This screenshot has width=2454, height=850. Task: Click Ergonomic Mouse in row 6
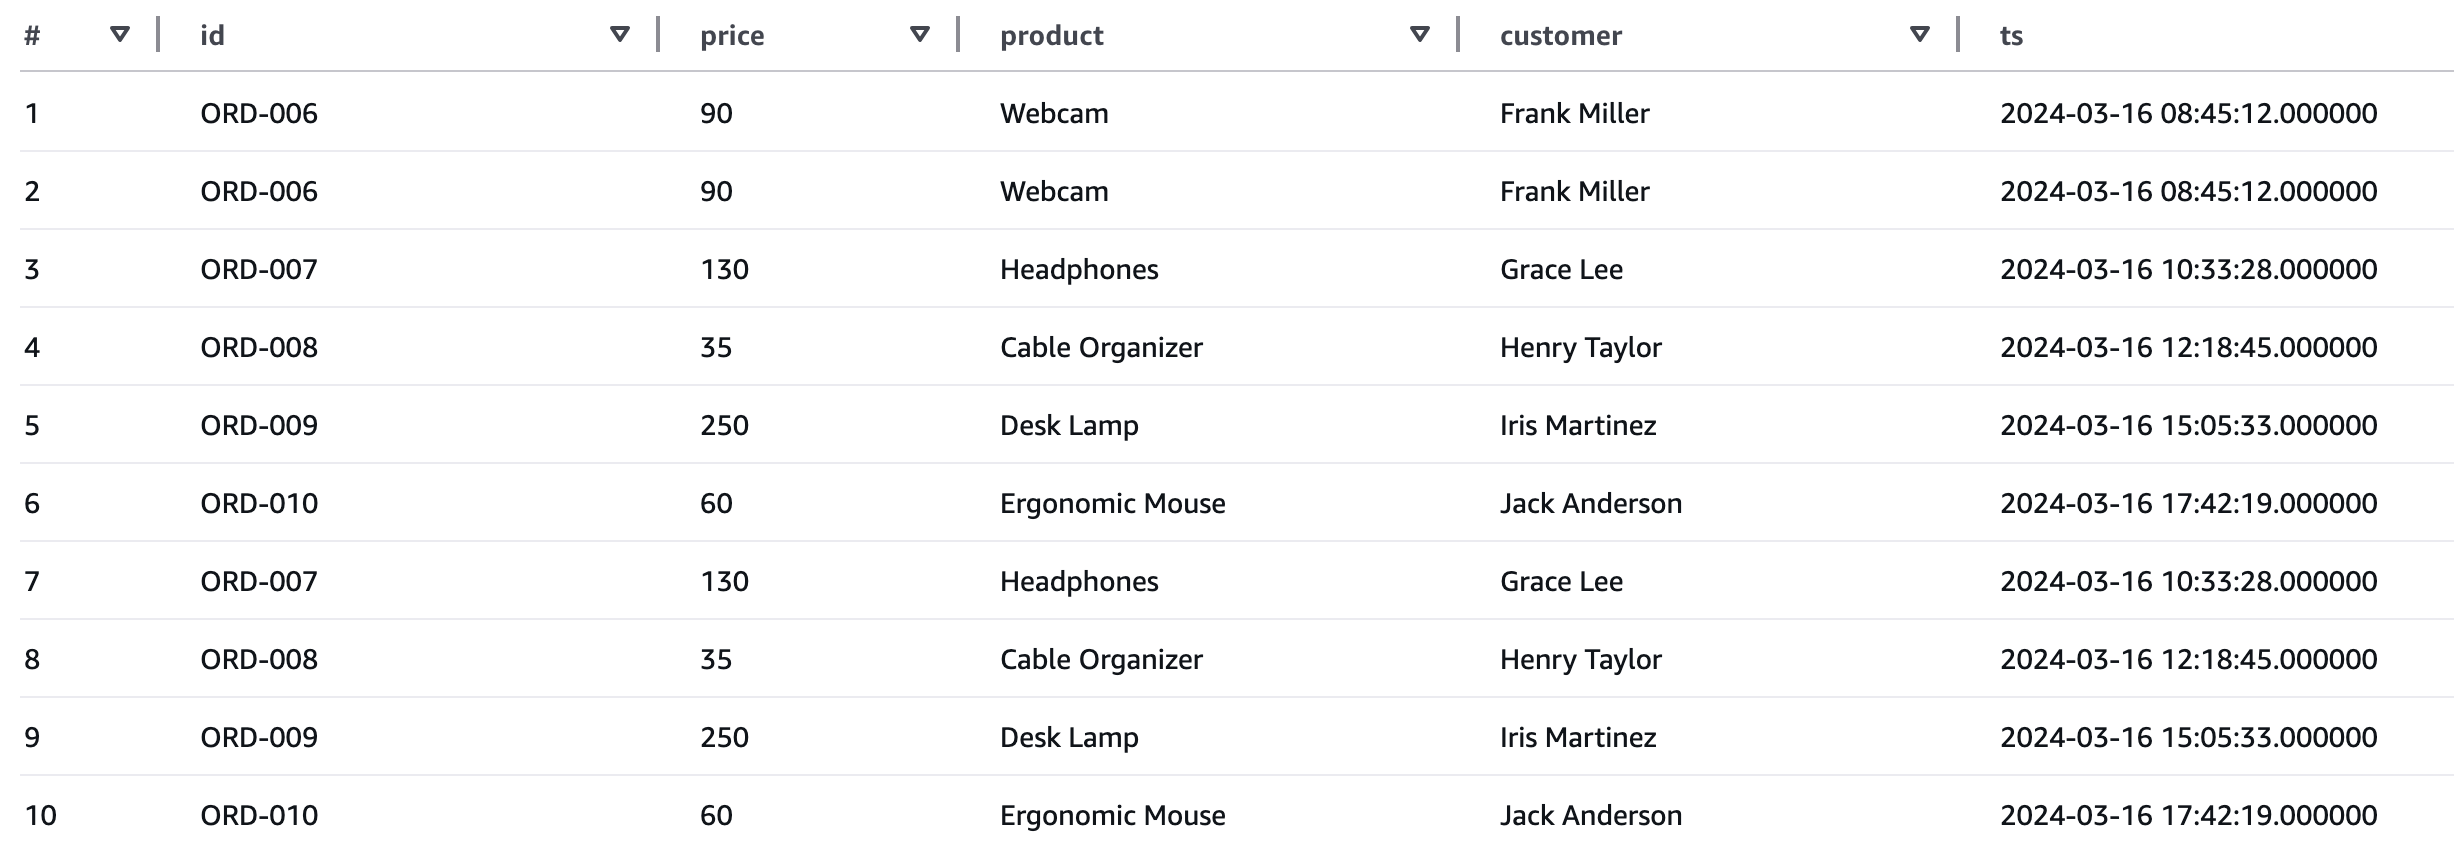(1112, 503)
